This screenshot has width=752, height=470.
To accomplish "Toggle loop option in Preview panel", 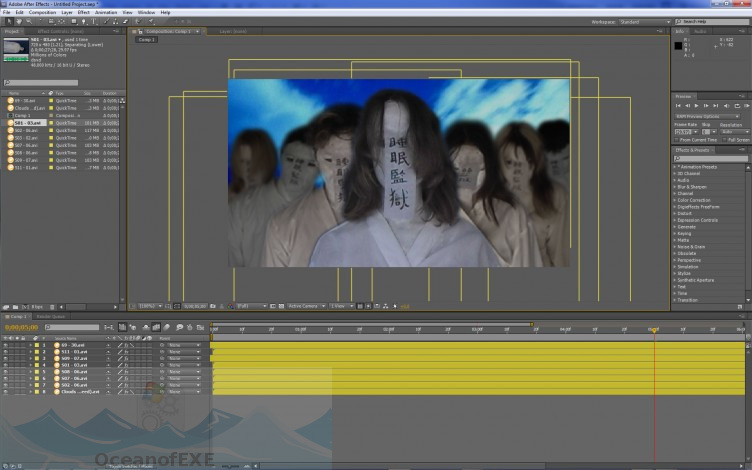I will [737, 106].
